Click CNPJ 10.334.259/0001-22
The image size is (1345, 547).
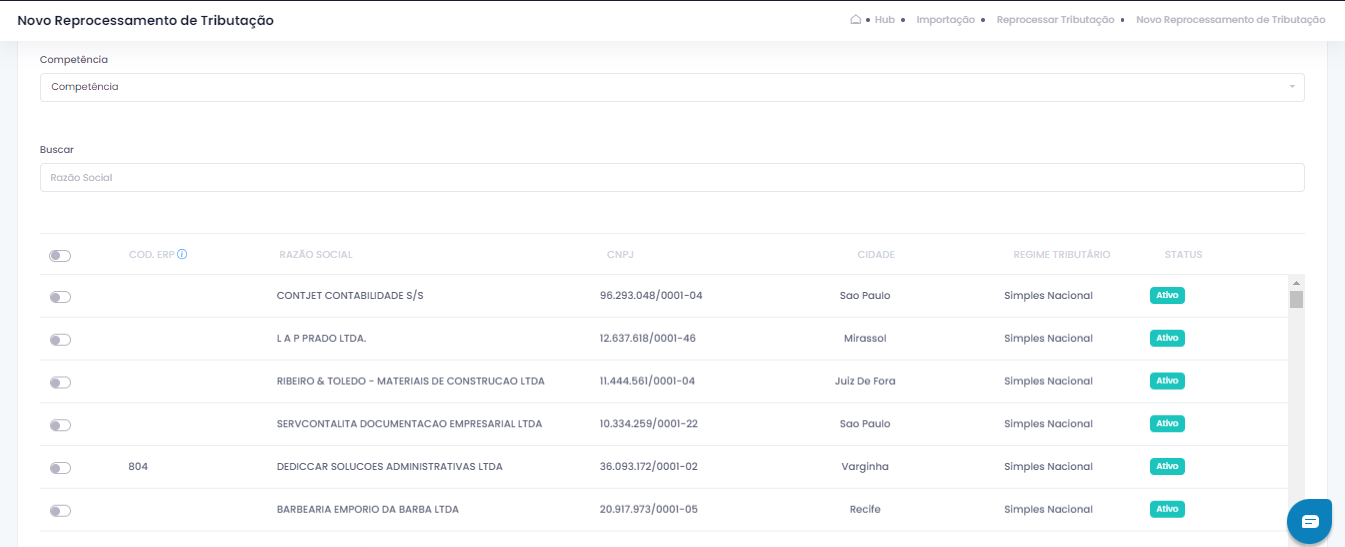[649, 424]
